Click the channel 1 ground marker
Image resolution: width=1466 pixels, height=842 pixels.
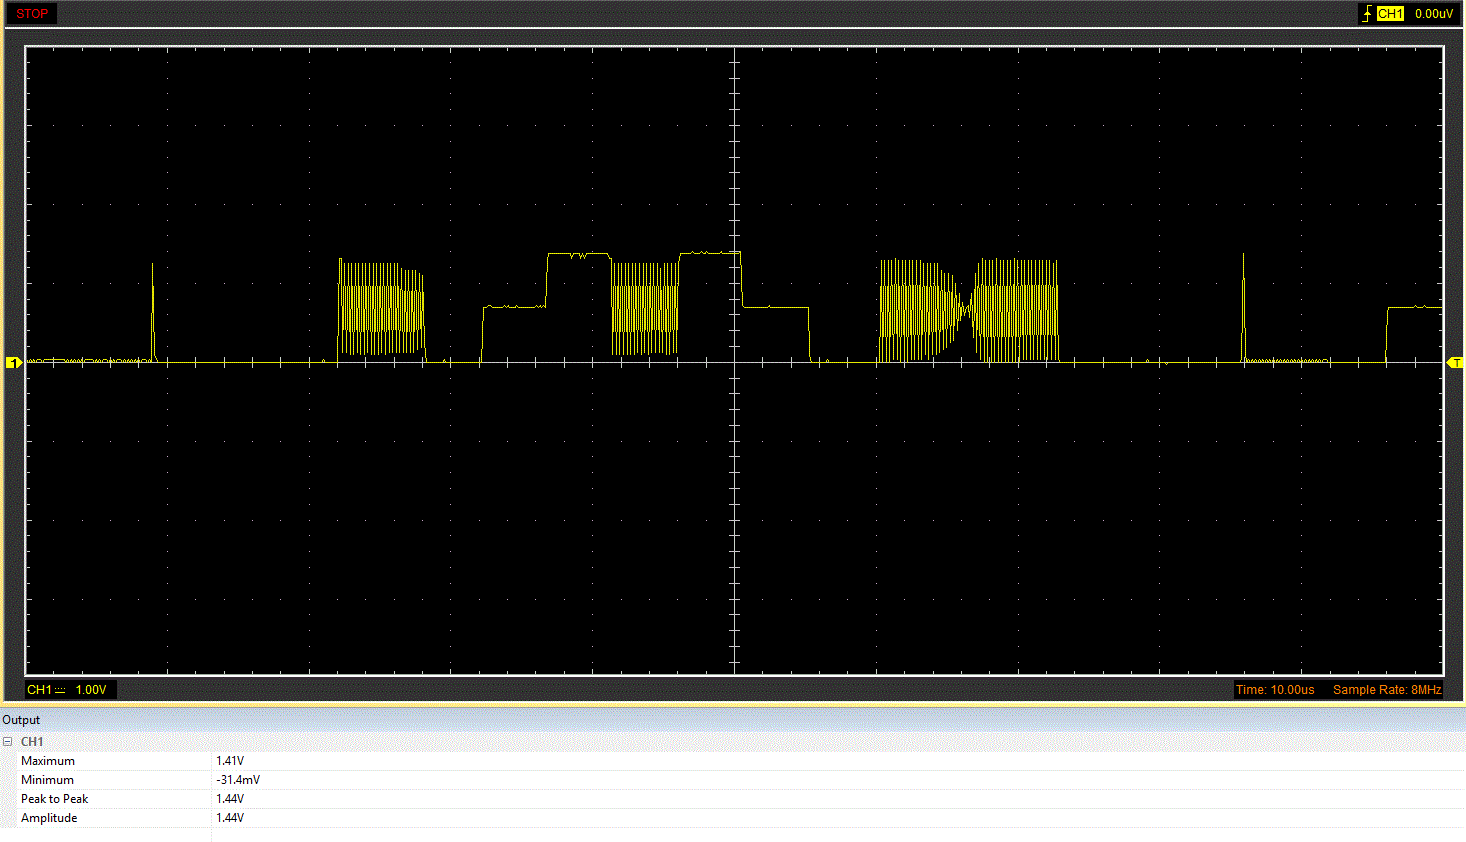[14, 362]
